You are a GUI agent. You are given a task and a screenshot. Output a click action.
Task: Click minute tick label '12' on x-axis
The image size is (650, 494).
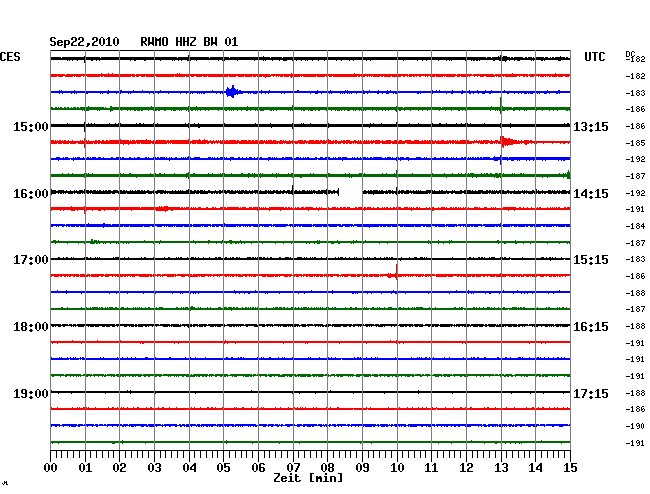pos(466,467)
